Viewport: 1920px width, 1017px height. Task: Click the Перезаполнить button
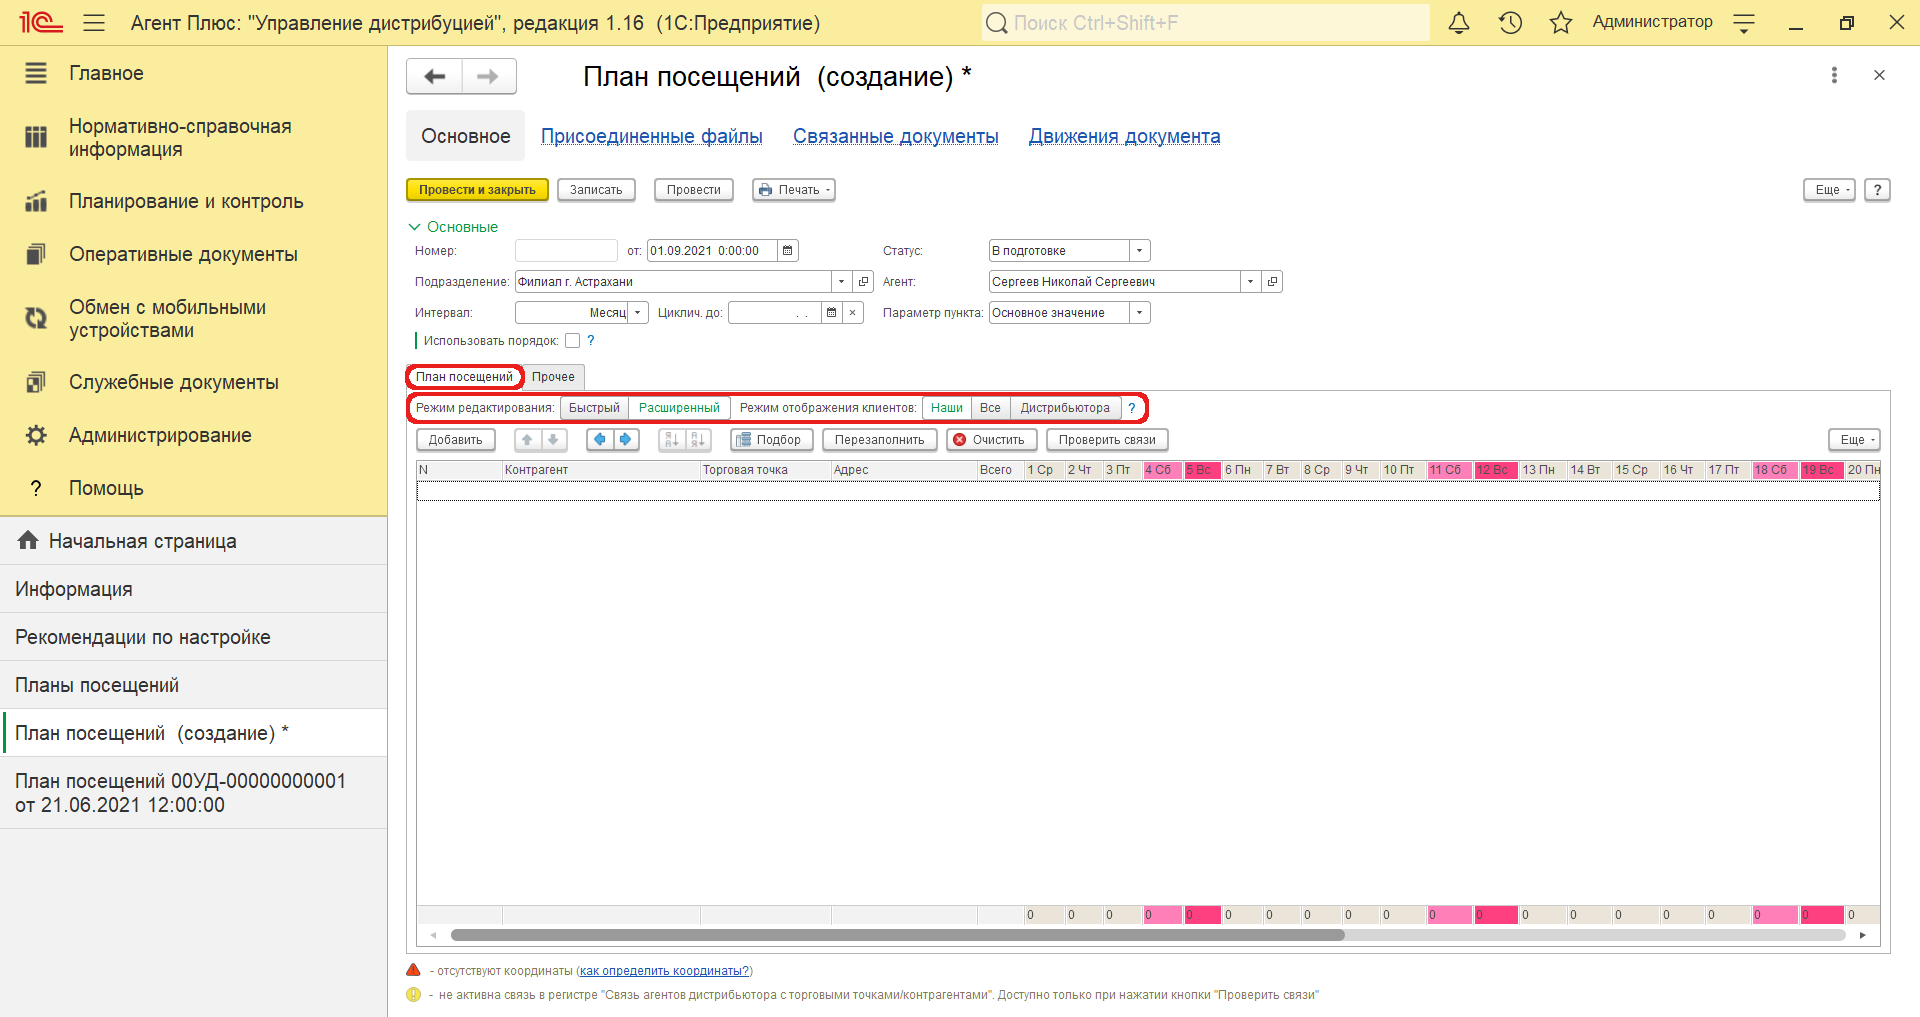(x=879, y=440)
